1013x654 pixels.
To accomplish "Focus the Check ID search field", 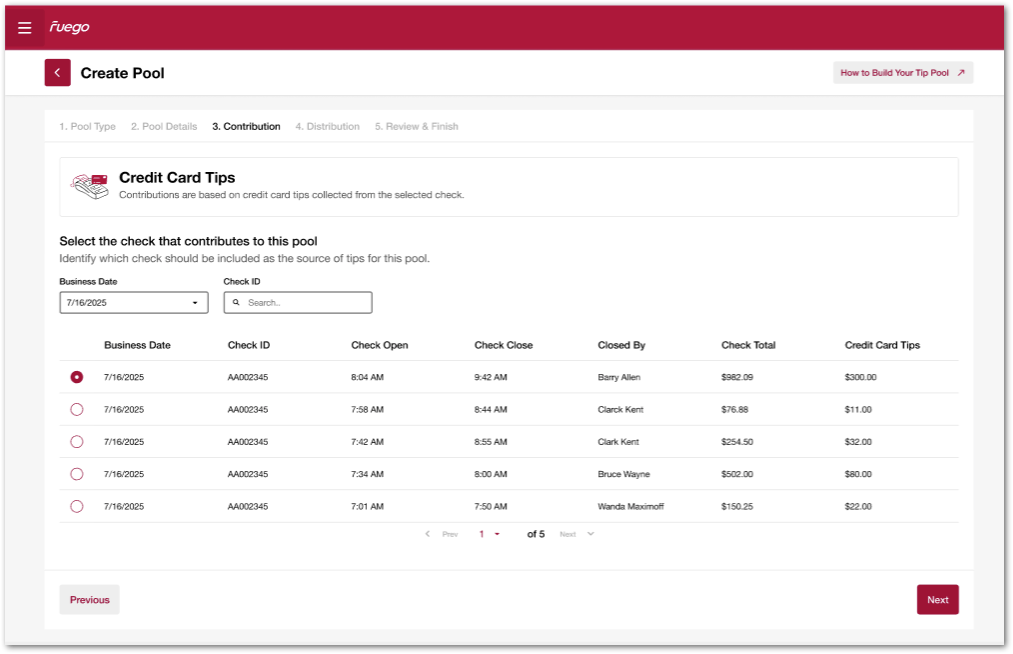I will pos(305,302).
